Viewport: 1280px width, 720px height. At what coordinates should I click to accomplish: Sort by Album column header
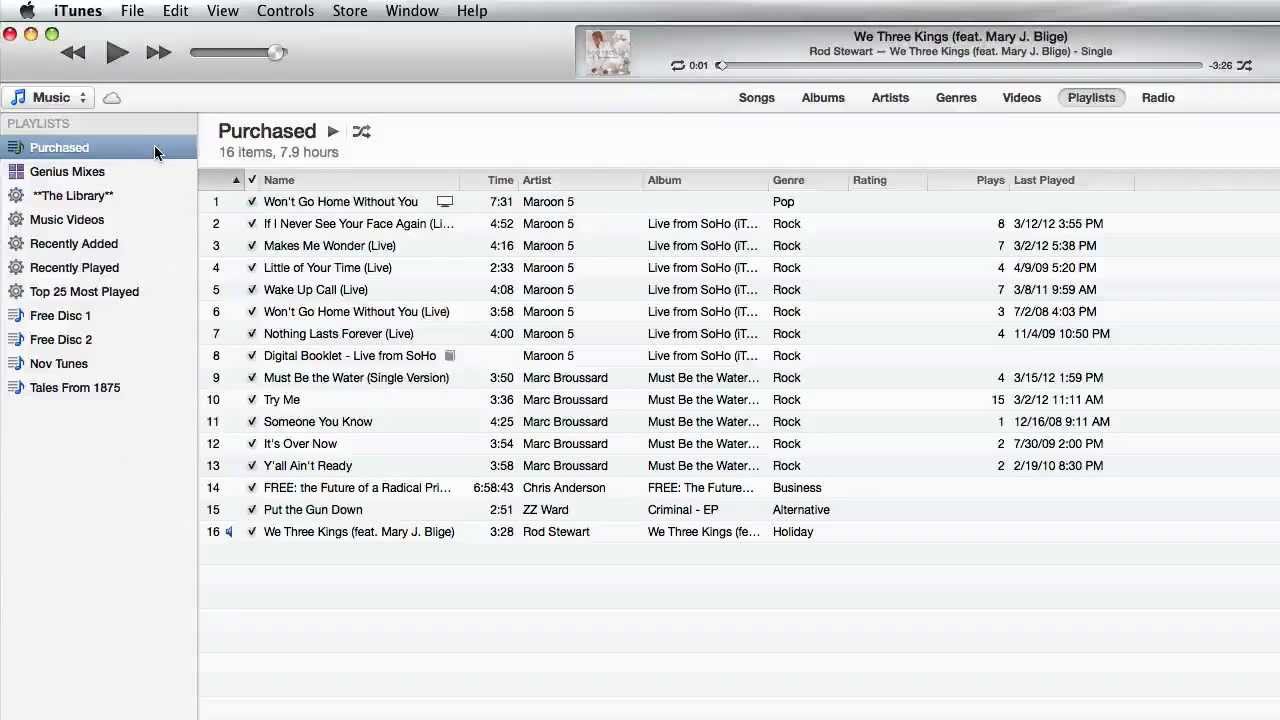[706, 180]
